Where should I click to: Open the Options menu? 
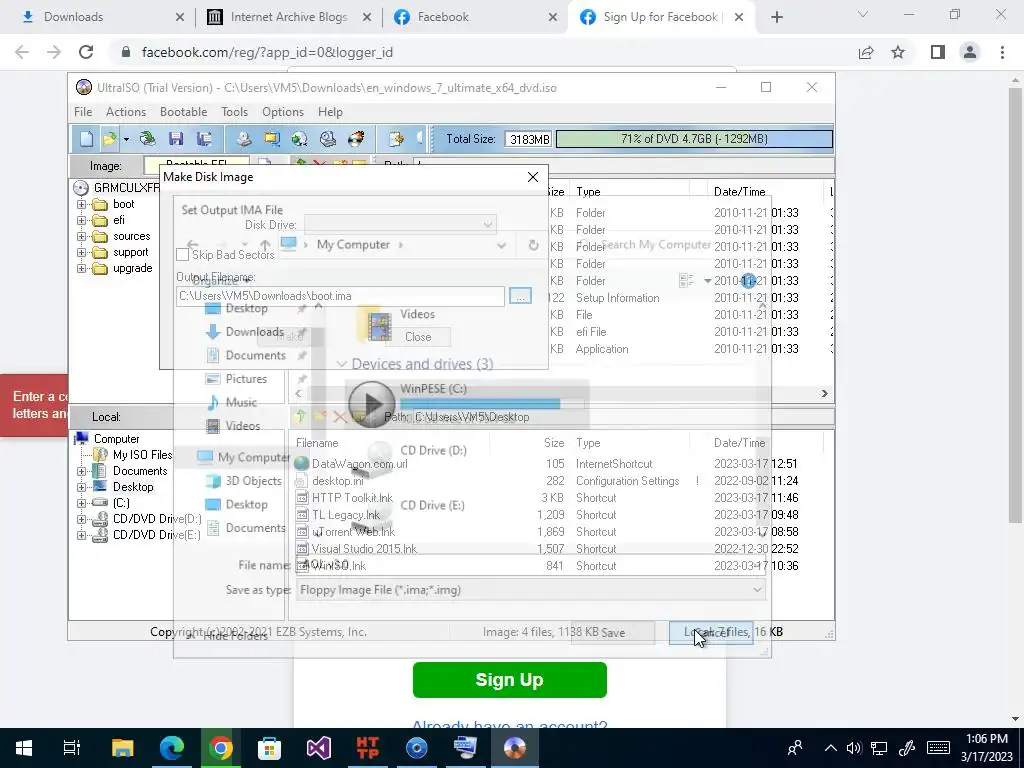click(x=283, y=112)
